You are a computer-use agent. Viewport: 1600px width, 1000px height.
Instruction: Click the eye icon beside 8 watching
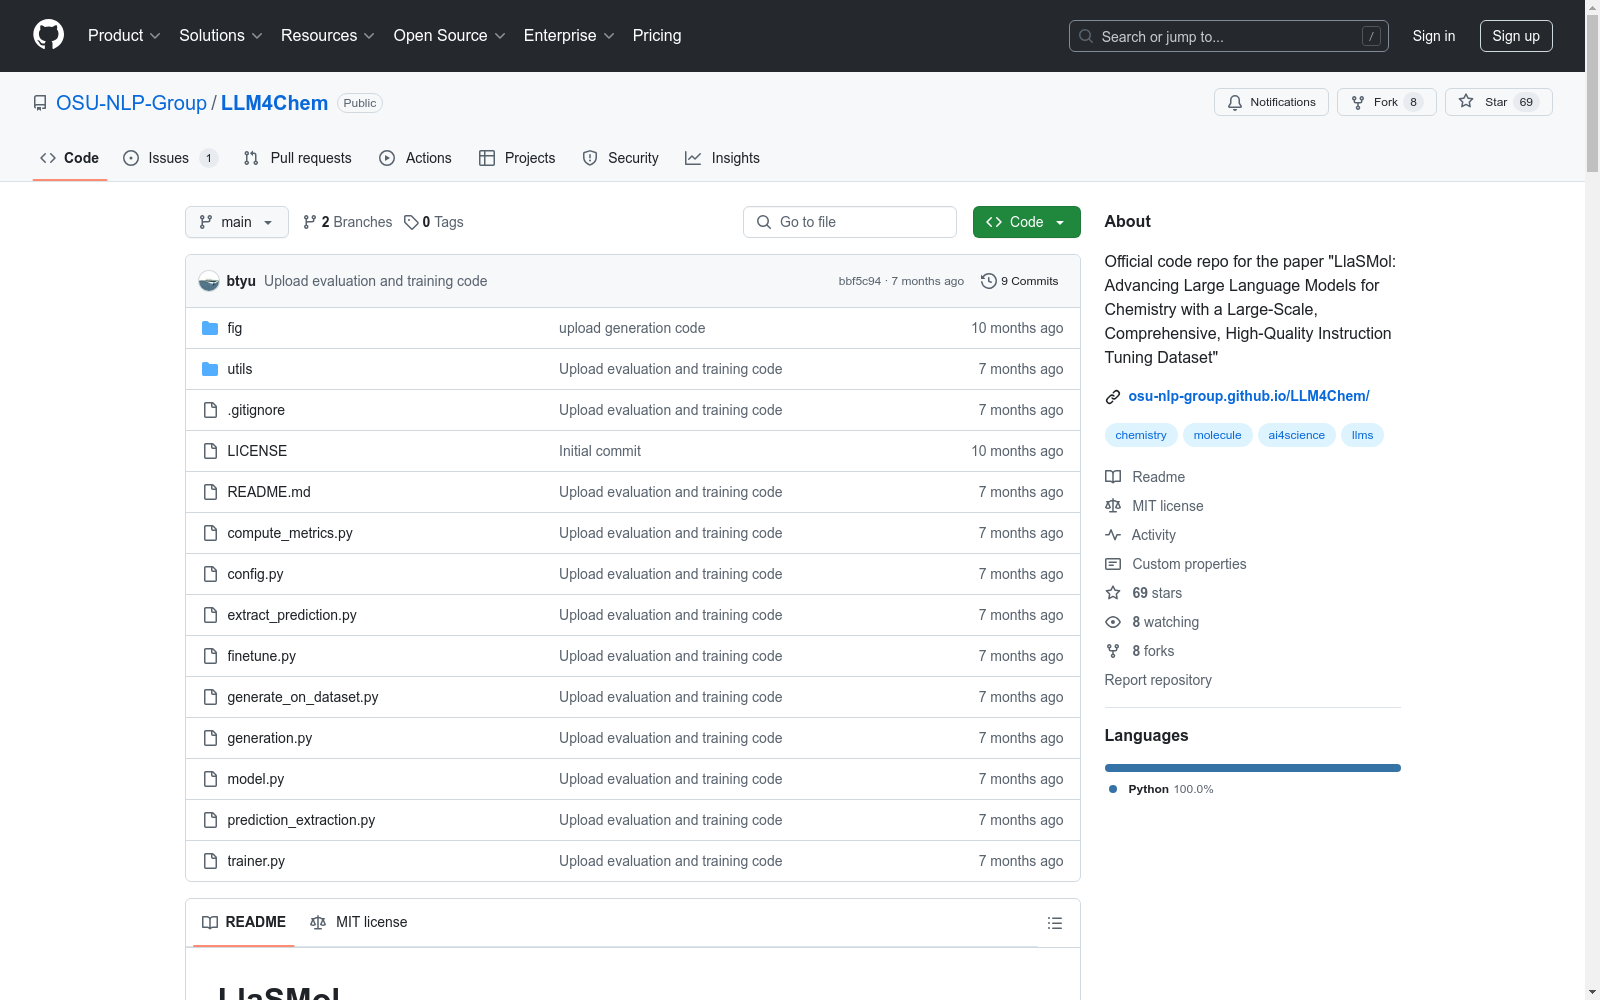pyautogui.click(x=1113, y=622)
